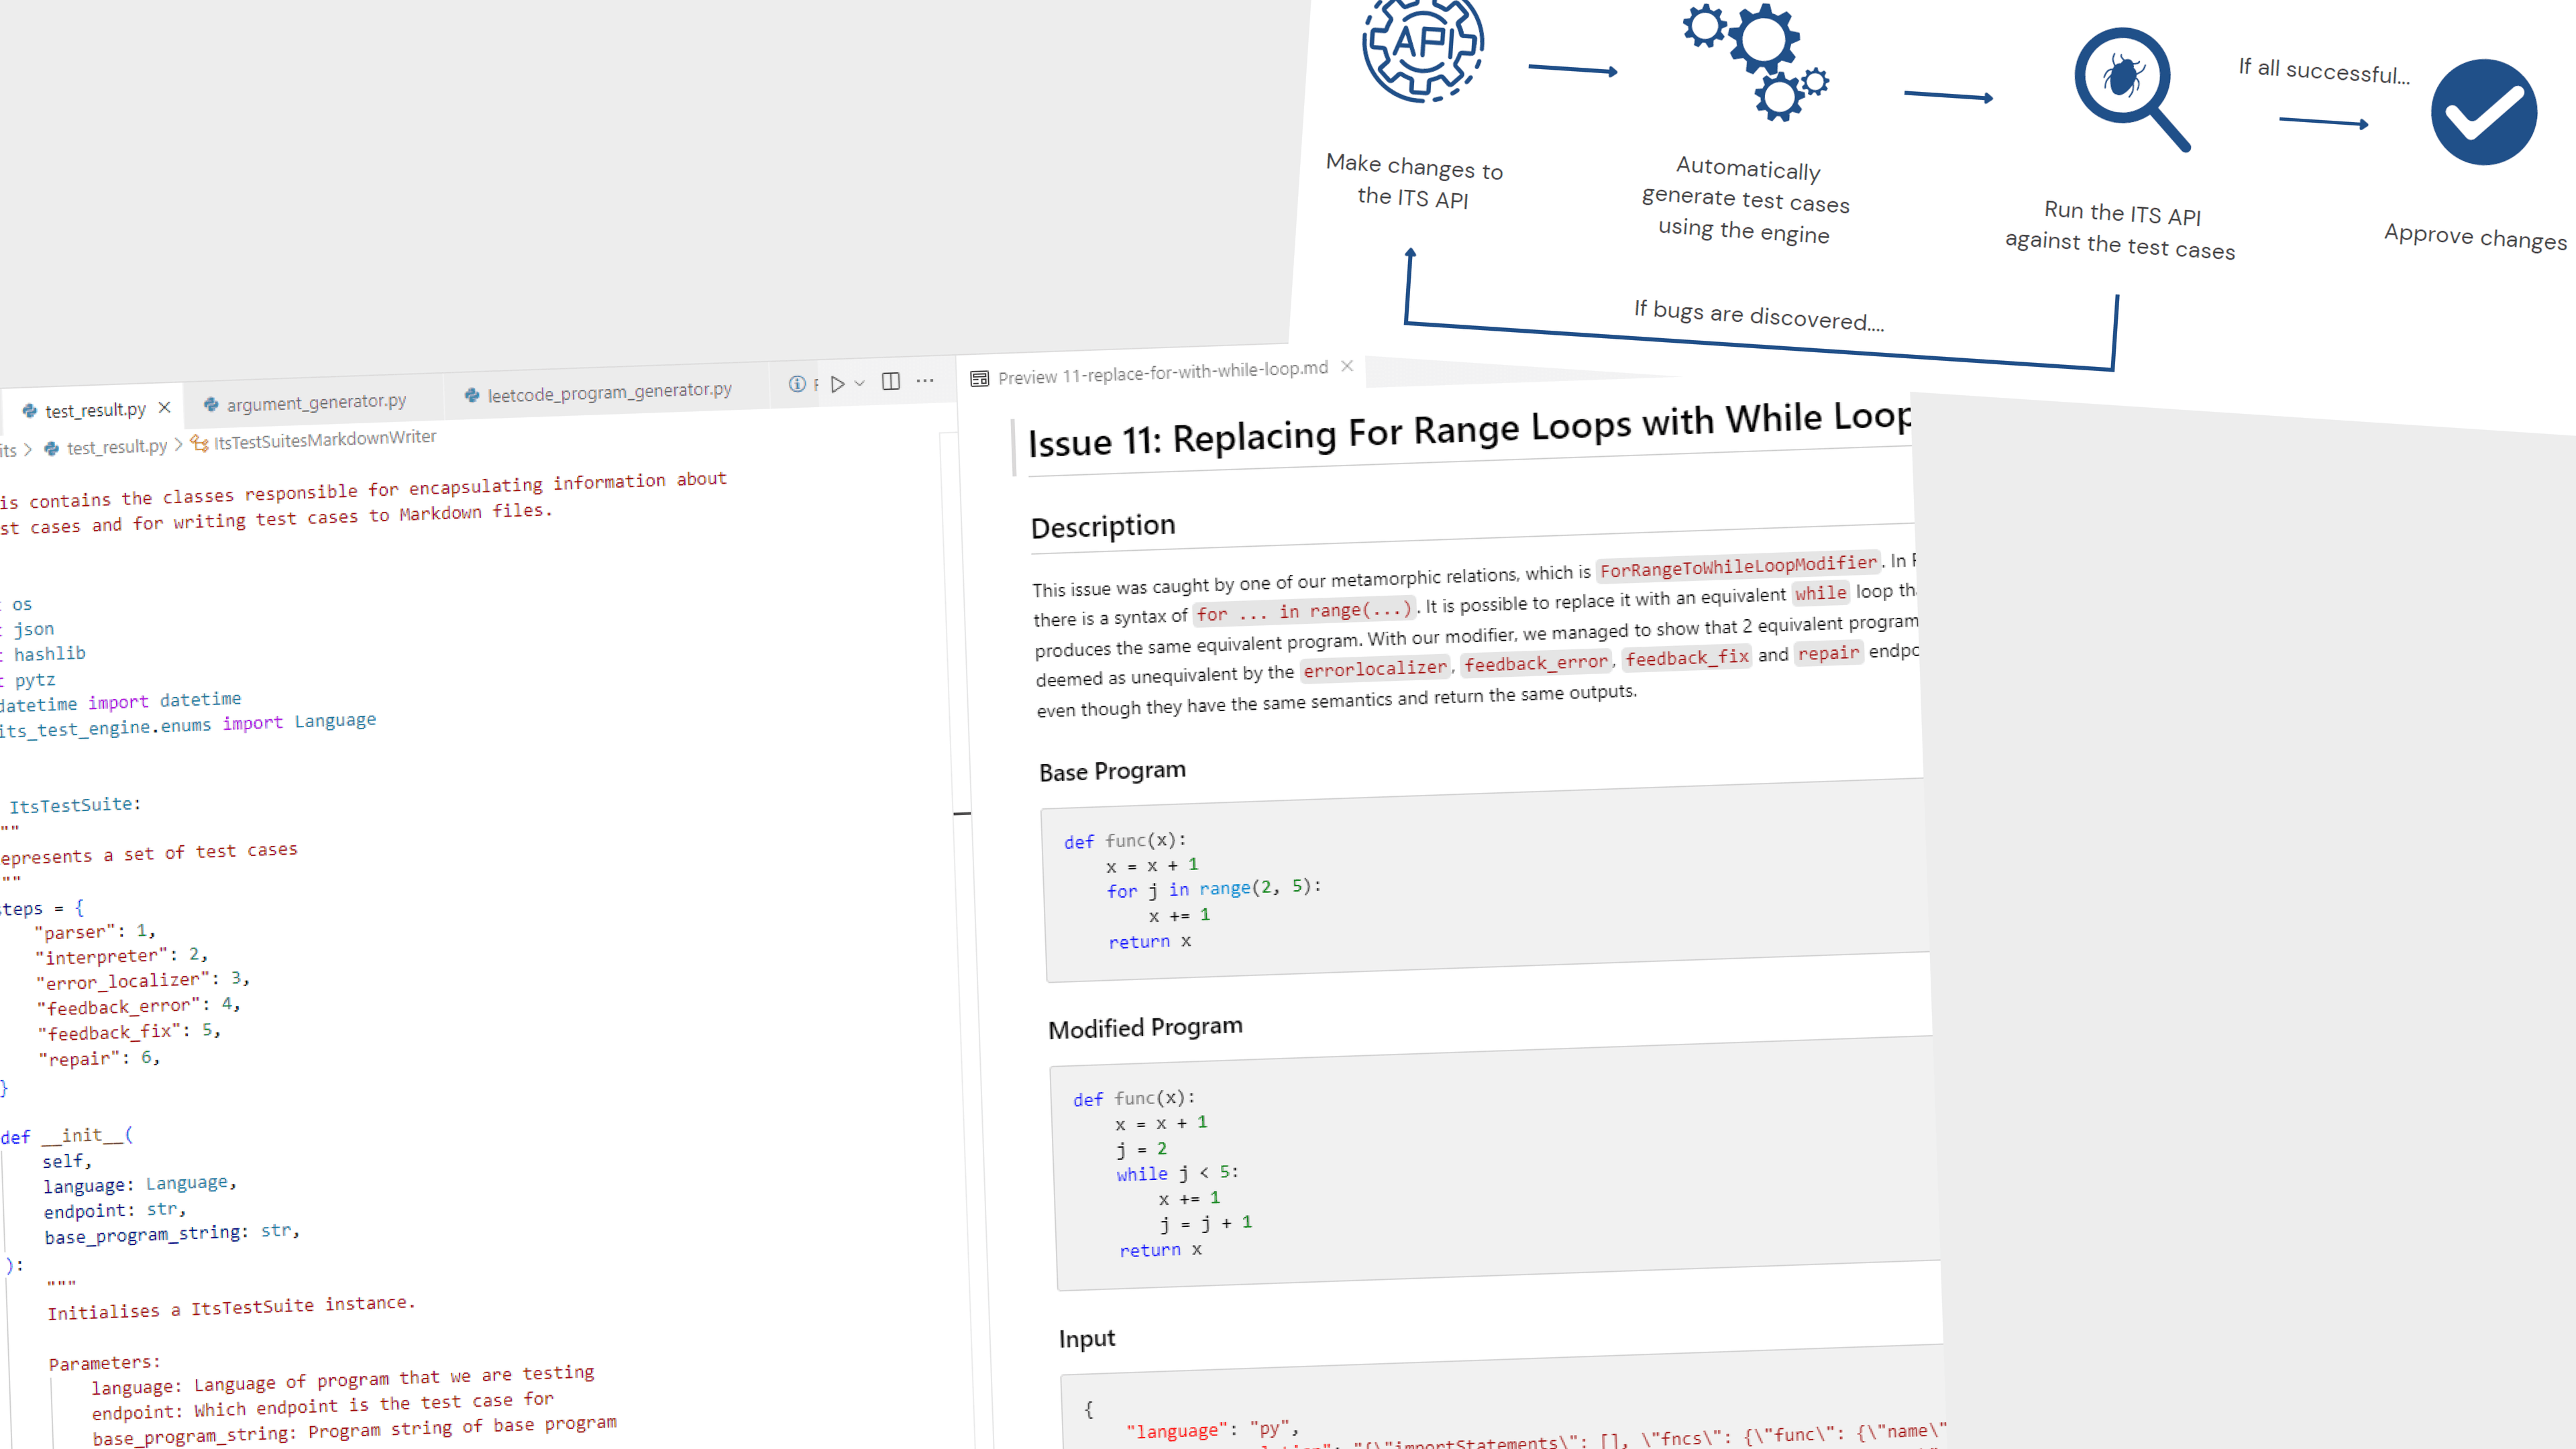Close the test_result.py editor tab
This screenshot has height=1449, width=2576.
164,408
